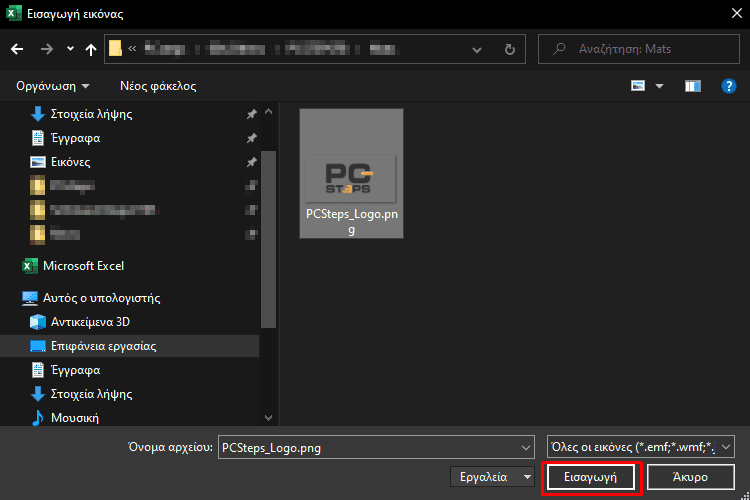Expand the file name history dropdown
The height and width of the screenshot is (500, 750).
coord(526,448)
